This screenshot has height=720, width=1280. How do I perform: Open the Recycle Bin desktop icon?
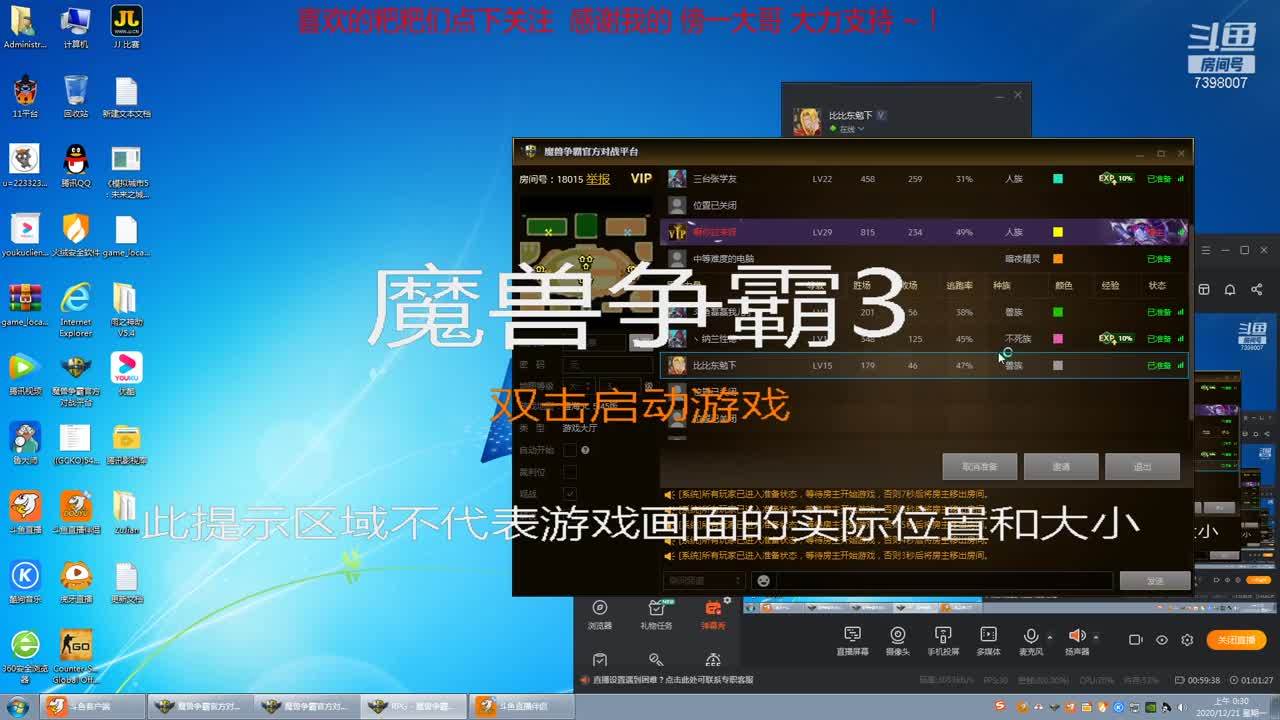pos(76,96)
